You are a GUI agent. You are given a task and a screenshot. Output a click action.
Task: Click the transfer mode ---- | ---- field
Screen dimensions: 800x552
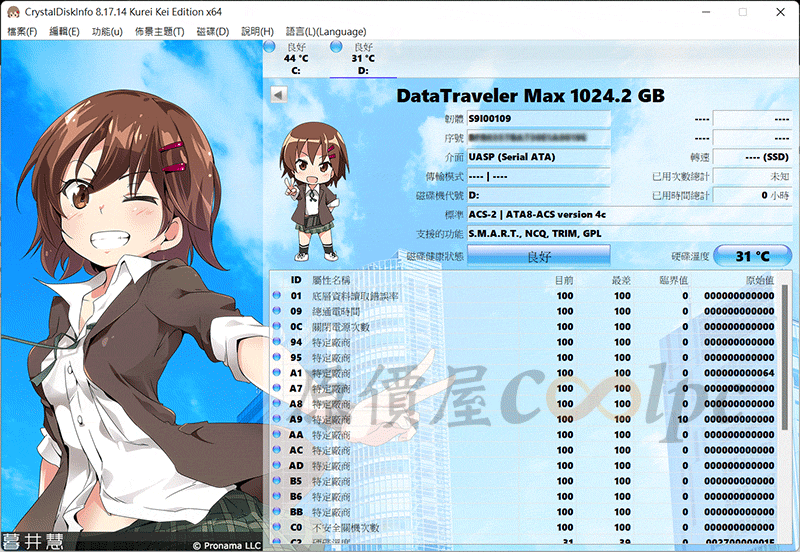539,177
